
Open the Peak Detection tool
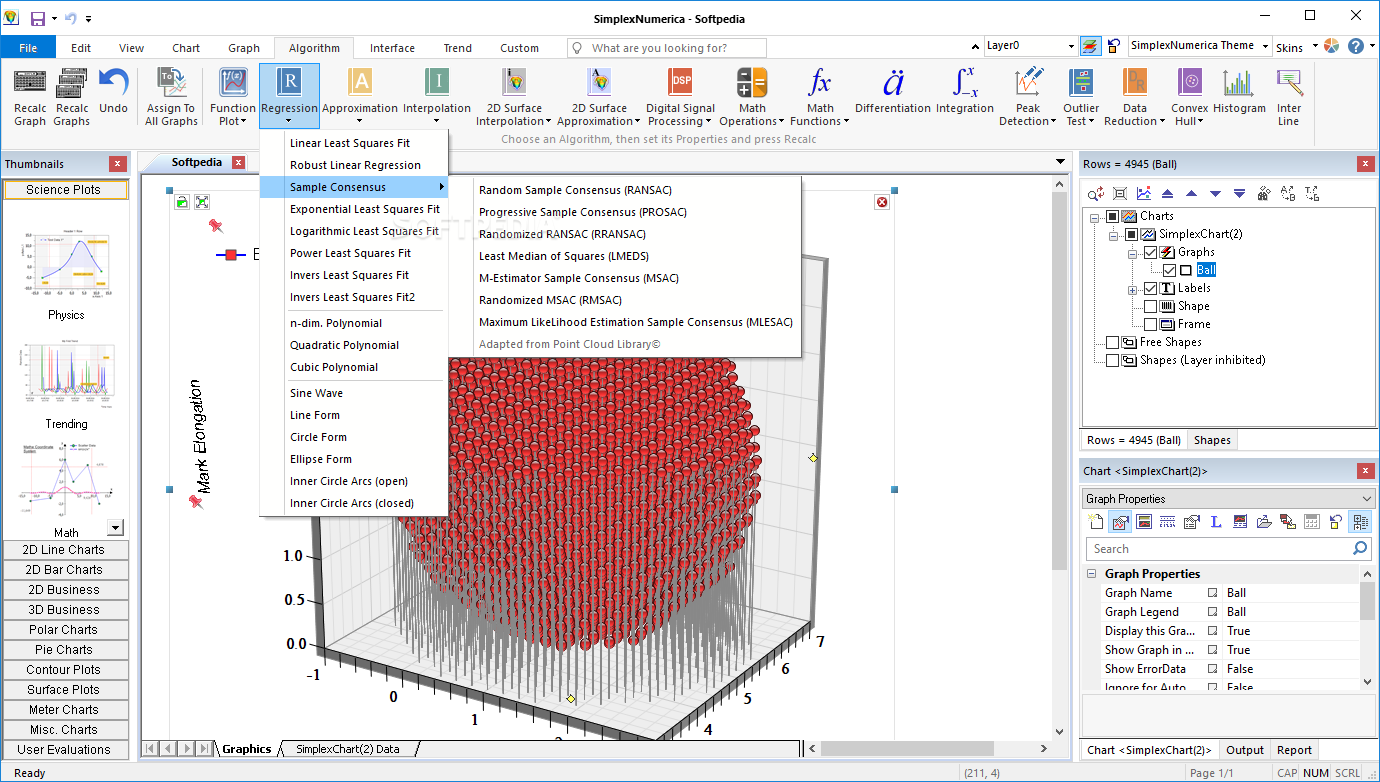pos(1028,97)
